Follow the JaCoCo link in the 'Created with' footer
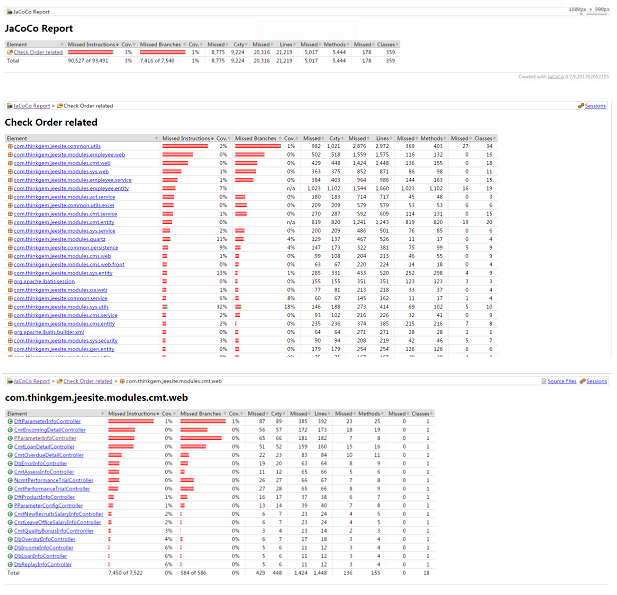The height and width of the screenshot is (595, 617). (x=556, y=77)
